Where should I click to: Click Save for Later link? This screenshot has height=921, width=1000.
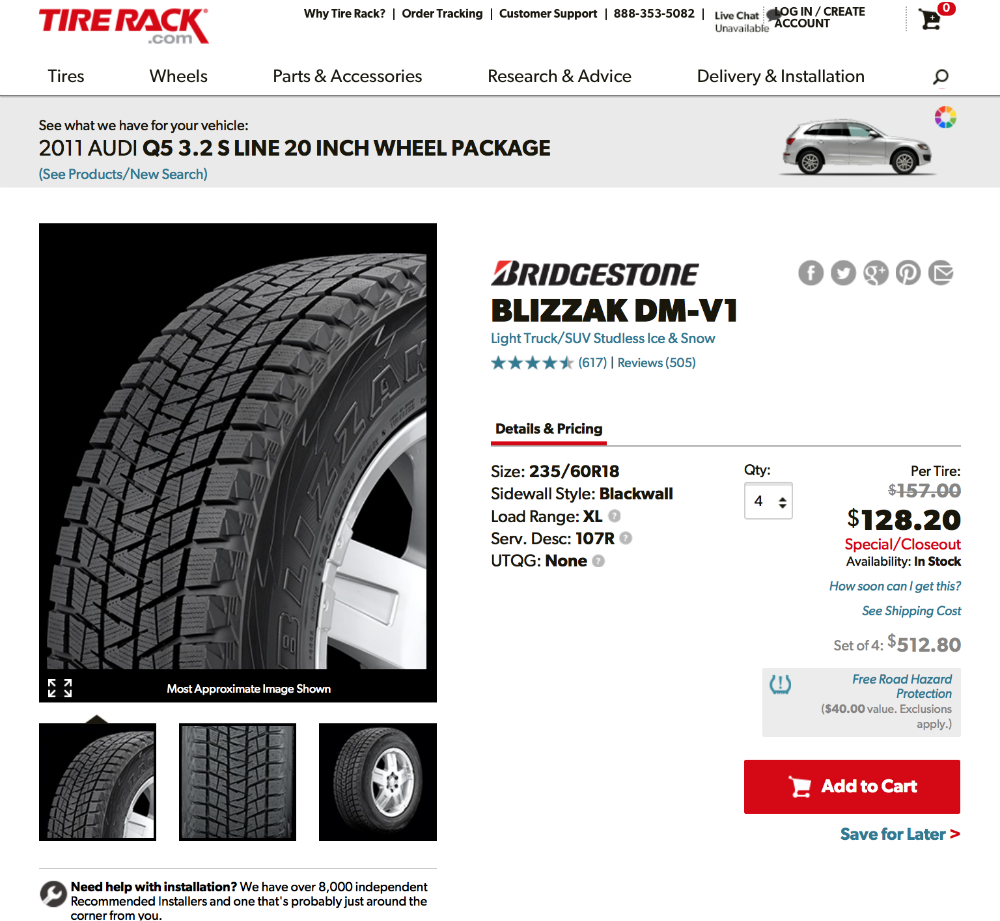tap(900, 834)
